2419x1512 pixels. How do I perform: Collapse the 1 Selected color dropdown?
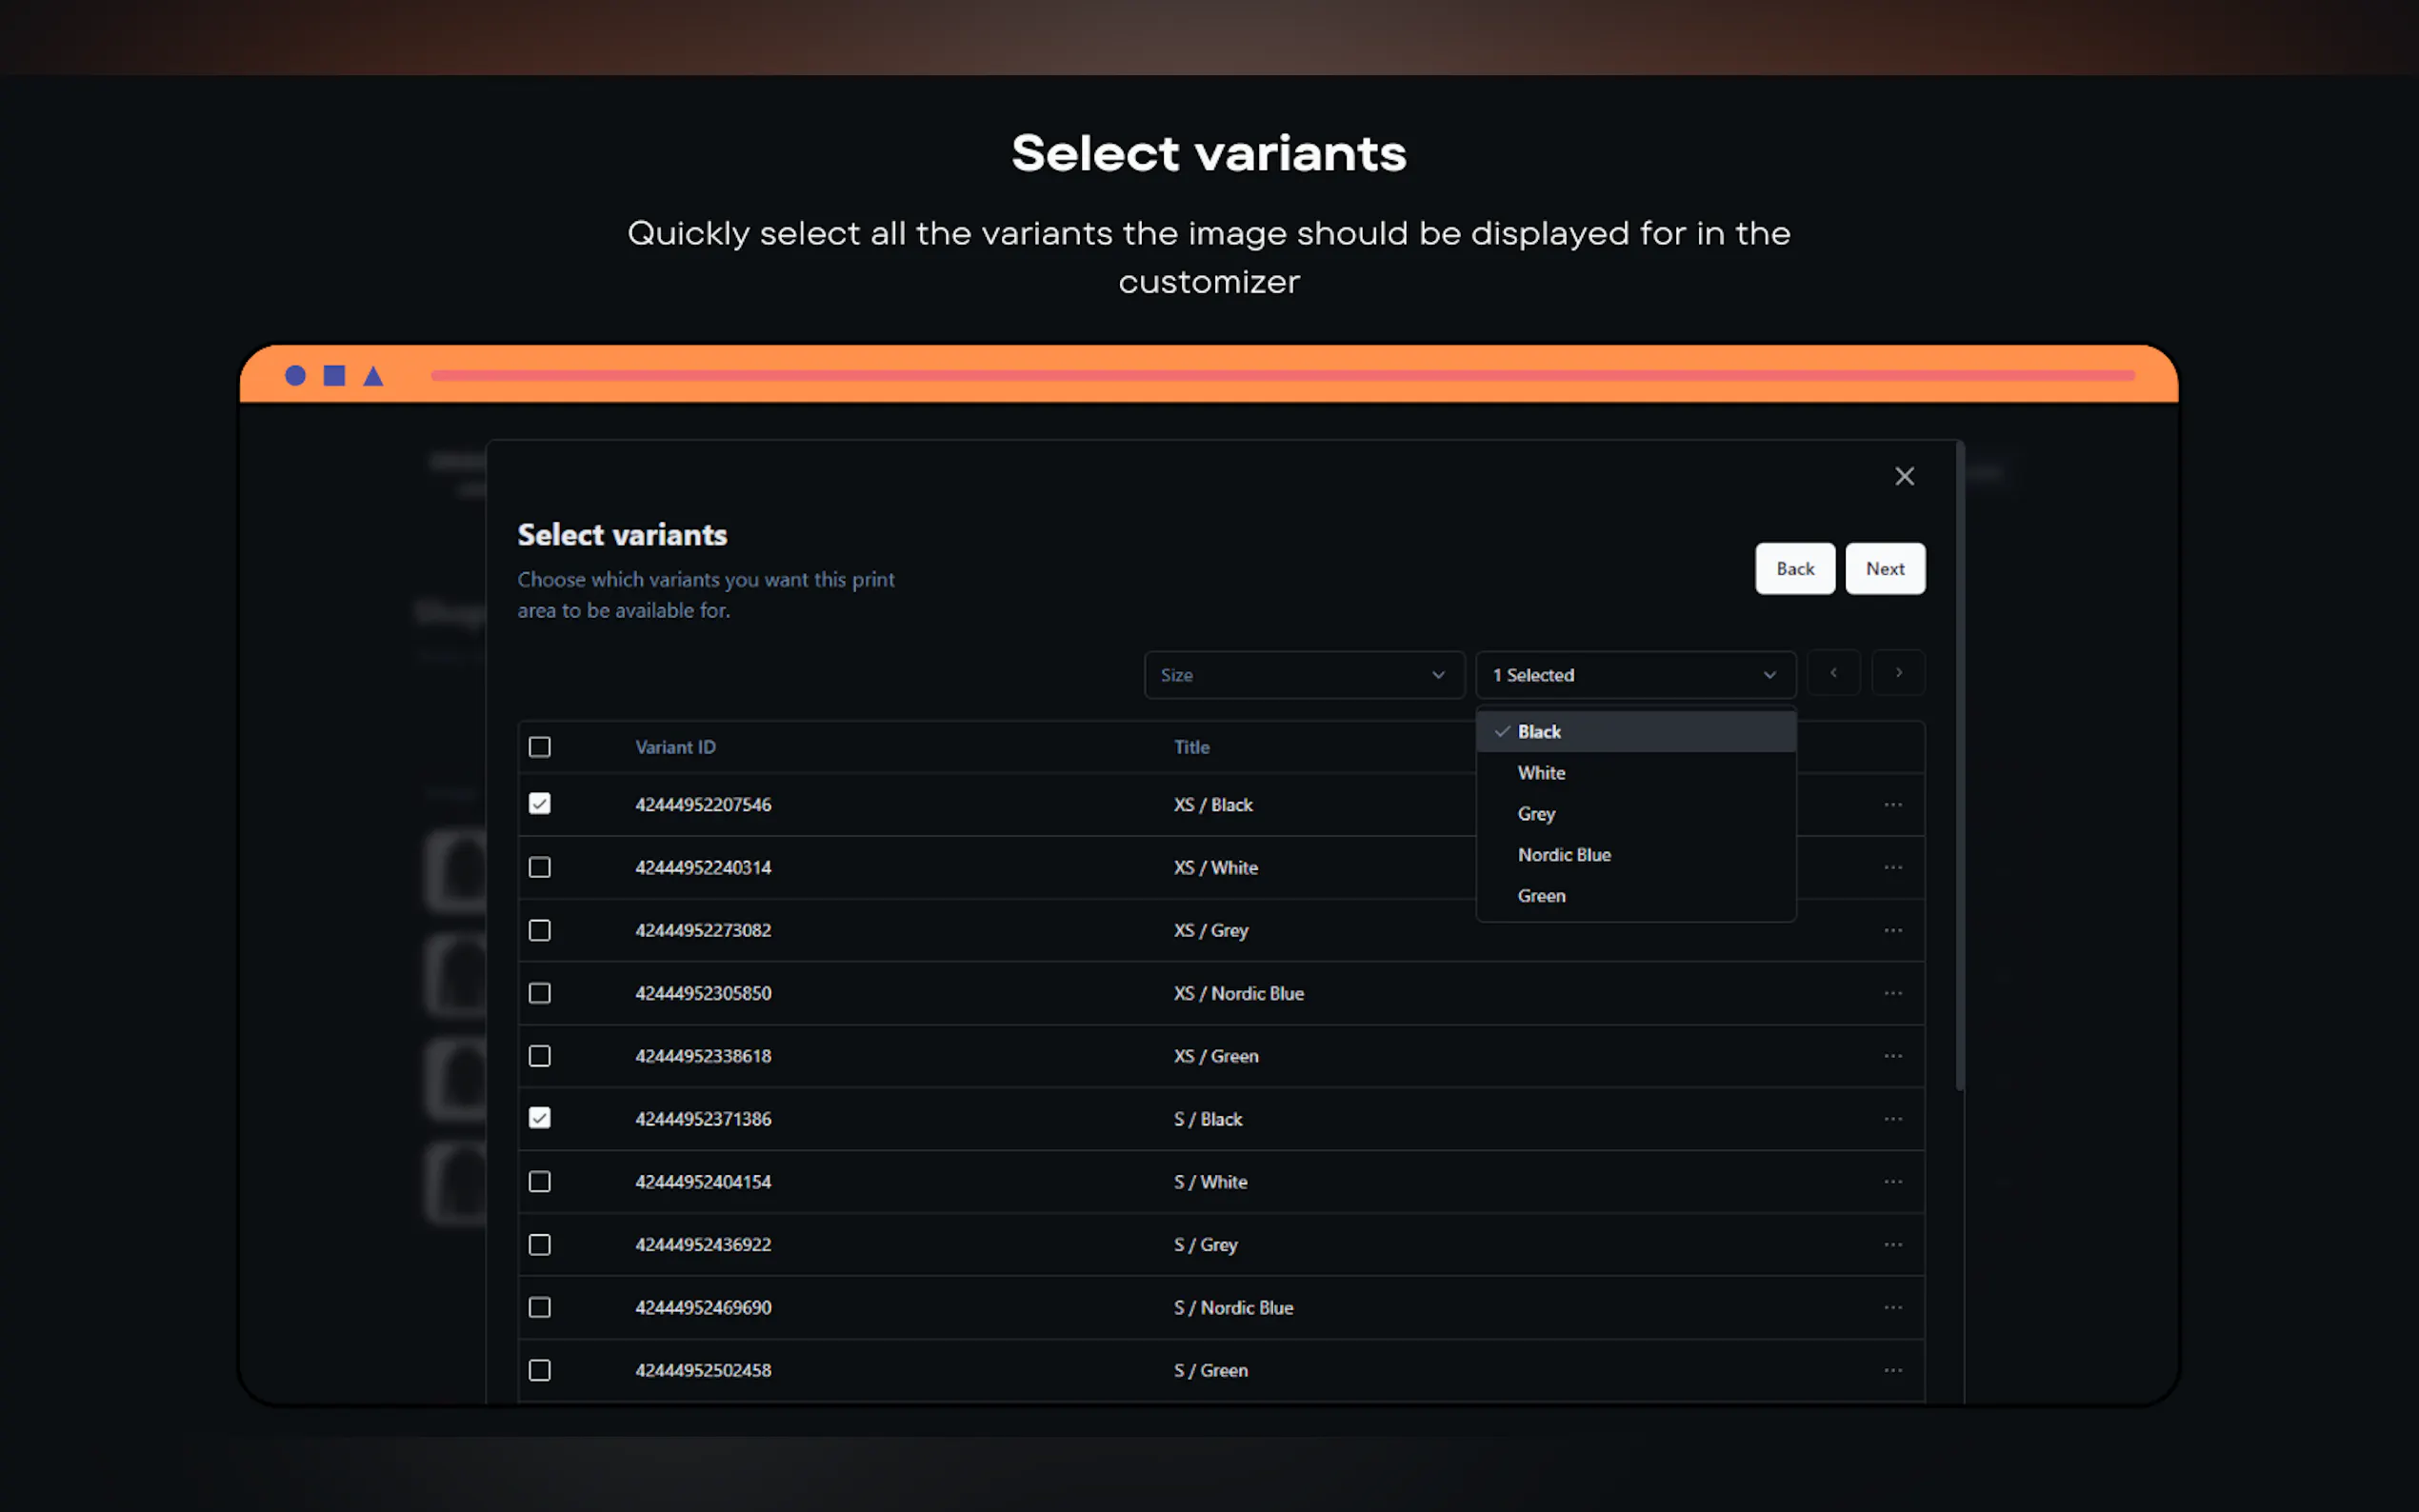tap(1634, 675)
